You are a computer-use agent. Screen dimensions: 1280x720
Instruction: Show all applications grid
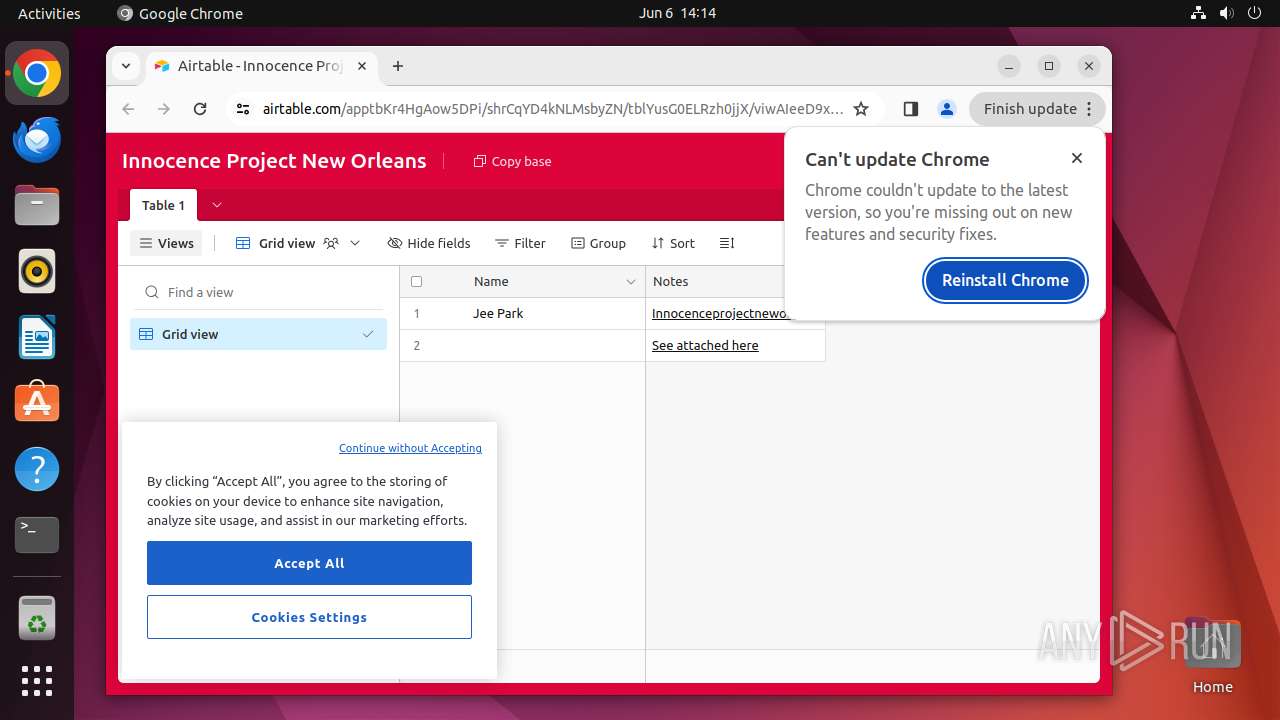point(37,681)
